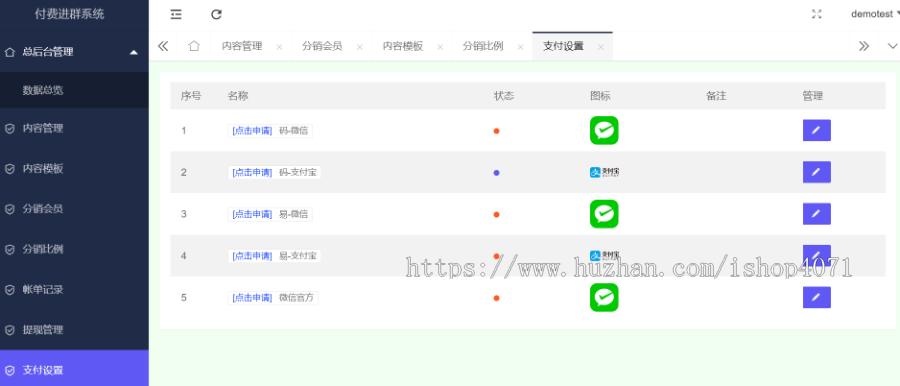Click the 管理 column header
Image resolution: width=900 pixels, height=386 pixels.
click(x=813, y=96)
